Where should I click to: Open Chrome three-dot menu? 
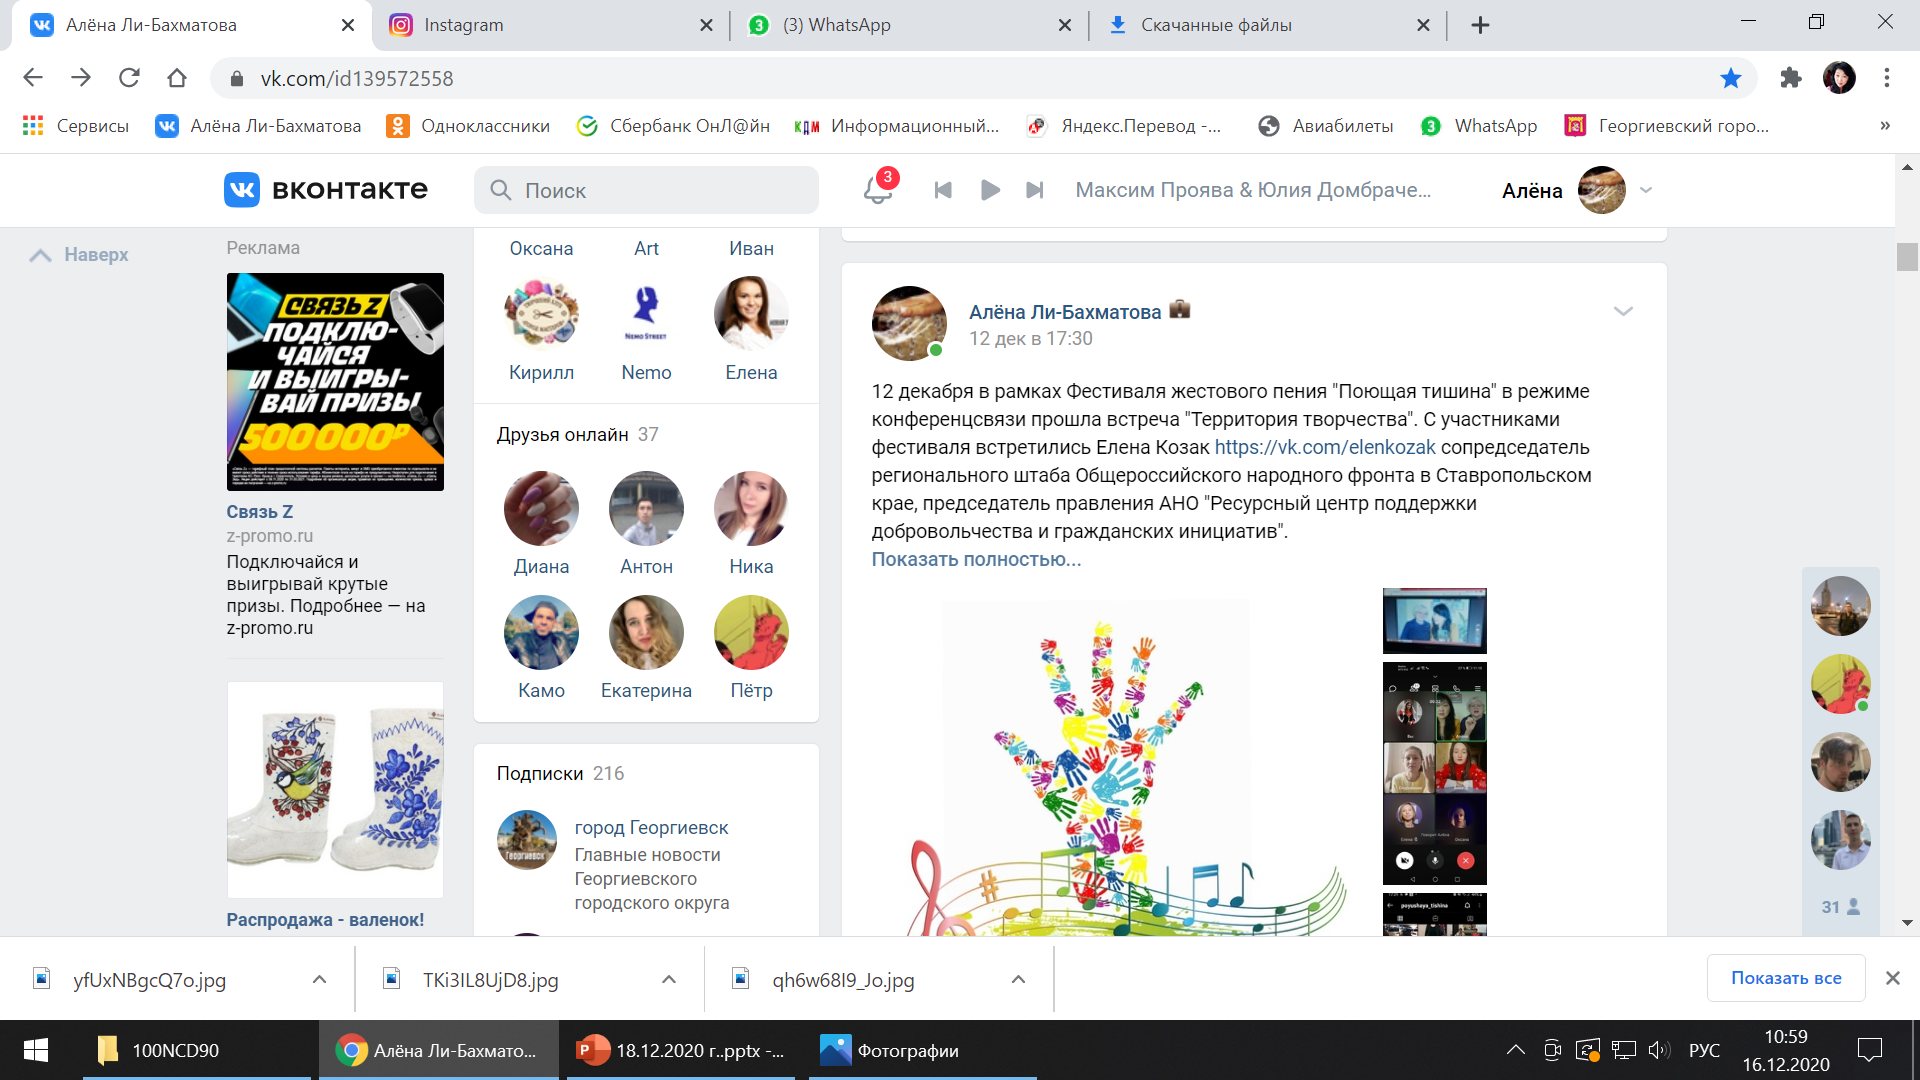click(x=1887, y=78)
